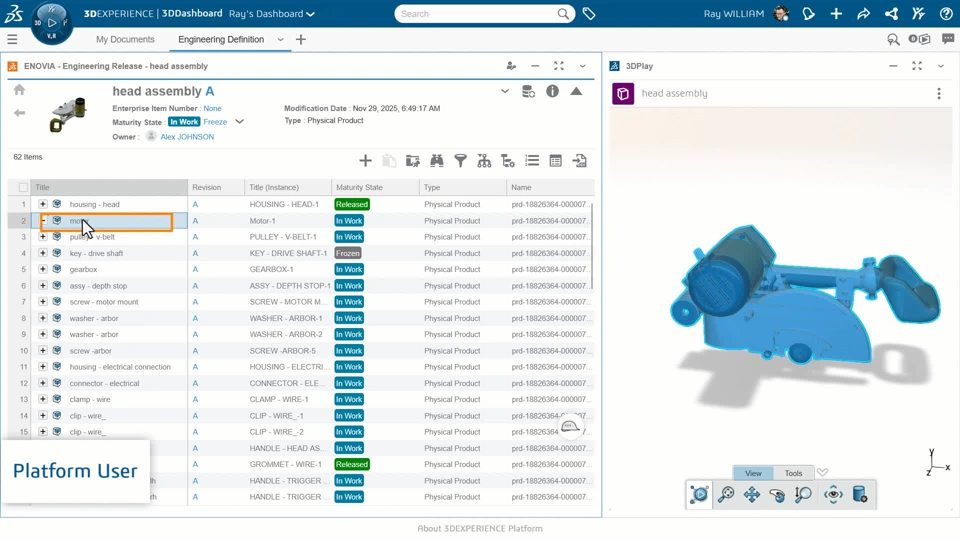Screen dimensions: 960x540
Task: Click the Share arrow icon in top bar
Action: [863, 13]
